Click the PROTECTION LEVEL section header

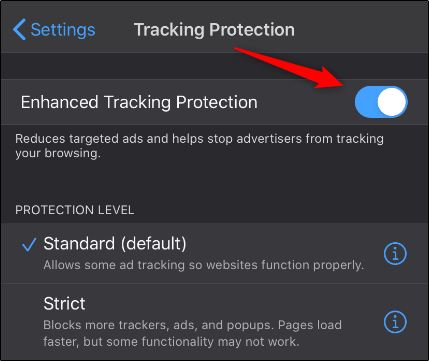[75, 210]
